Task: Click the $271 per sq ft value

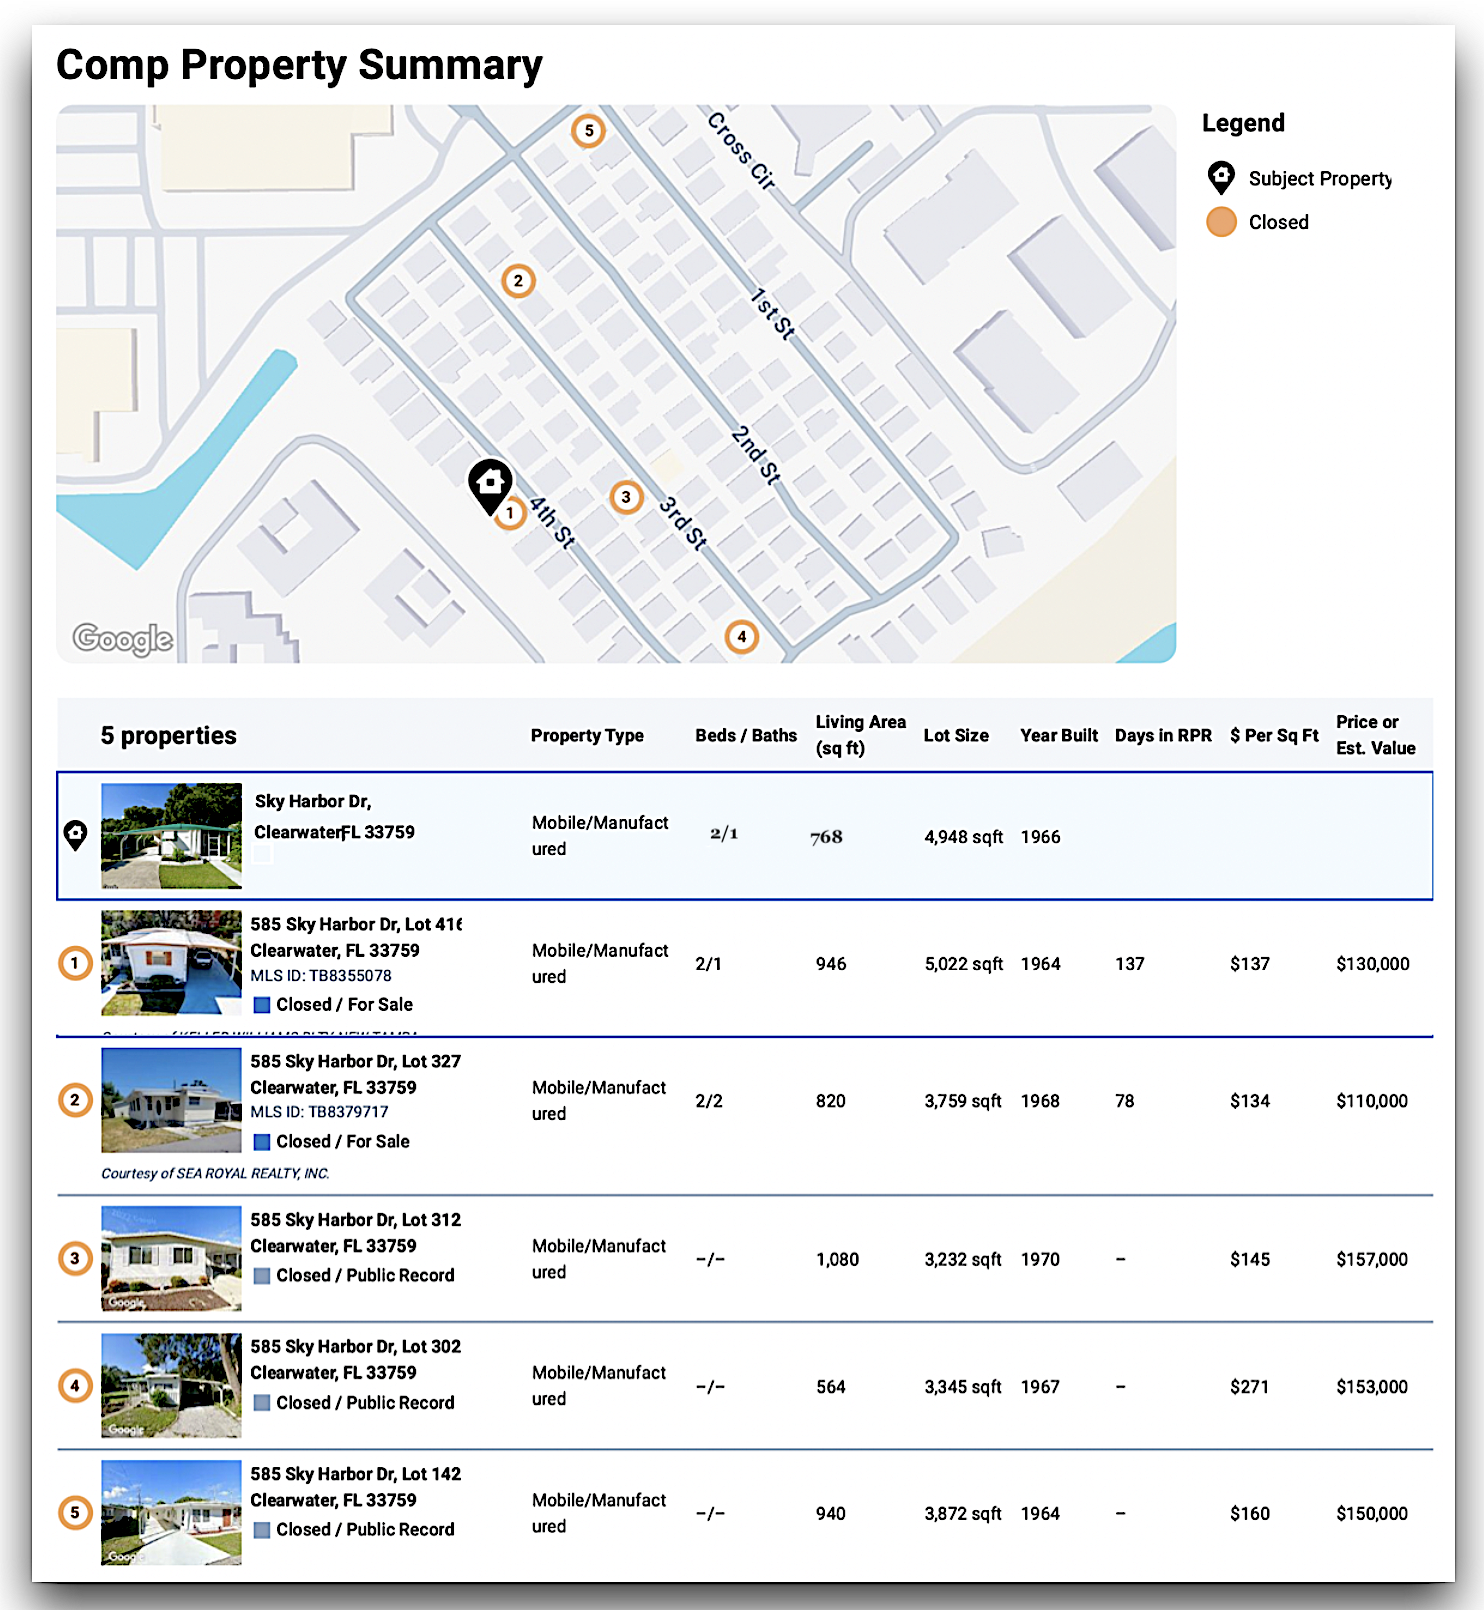Action: [1250, 1387]
